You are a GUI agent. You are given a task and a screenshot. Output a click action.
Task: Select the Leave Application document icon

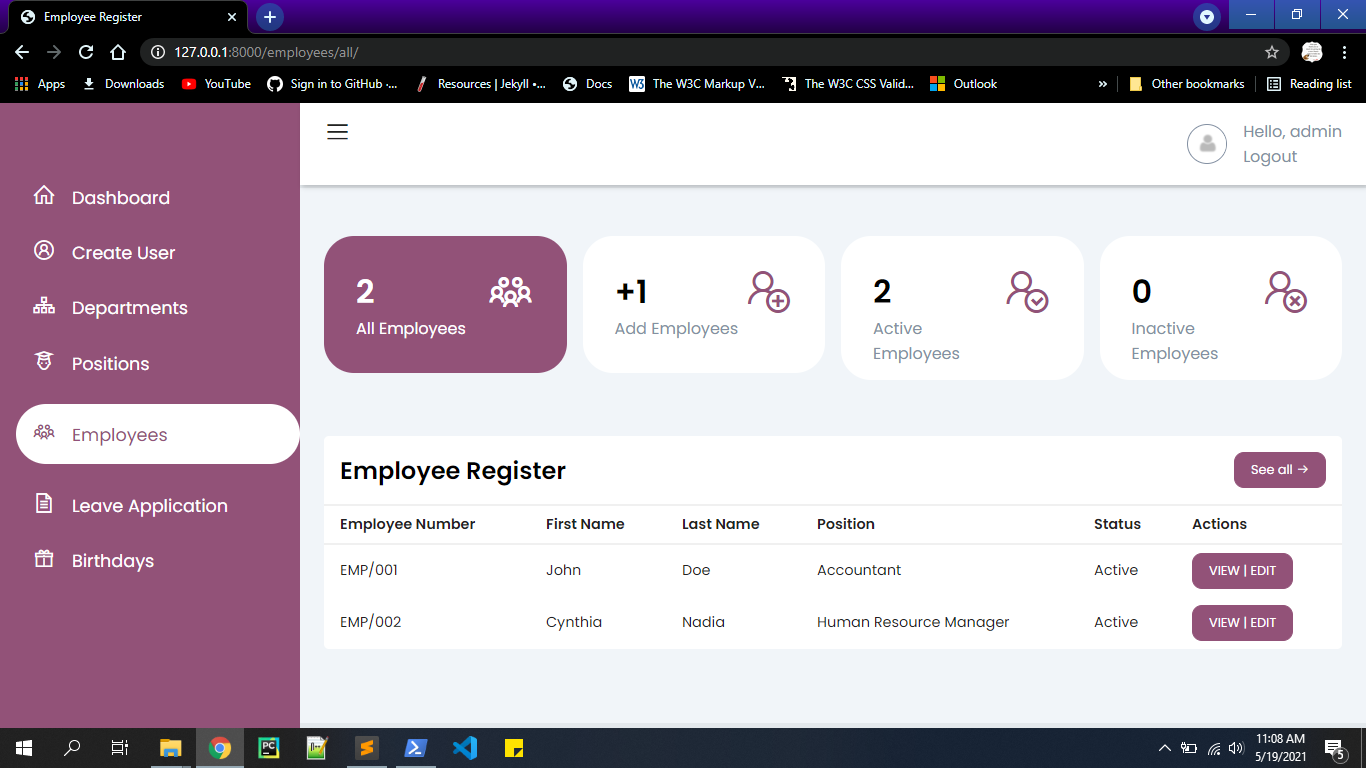(44, 505)
